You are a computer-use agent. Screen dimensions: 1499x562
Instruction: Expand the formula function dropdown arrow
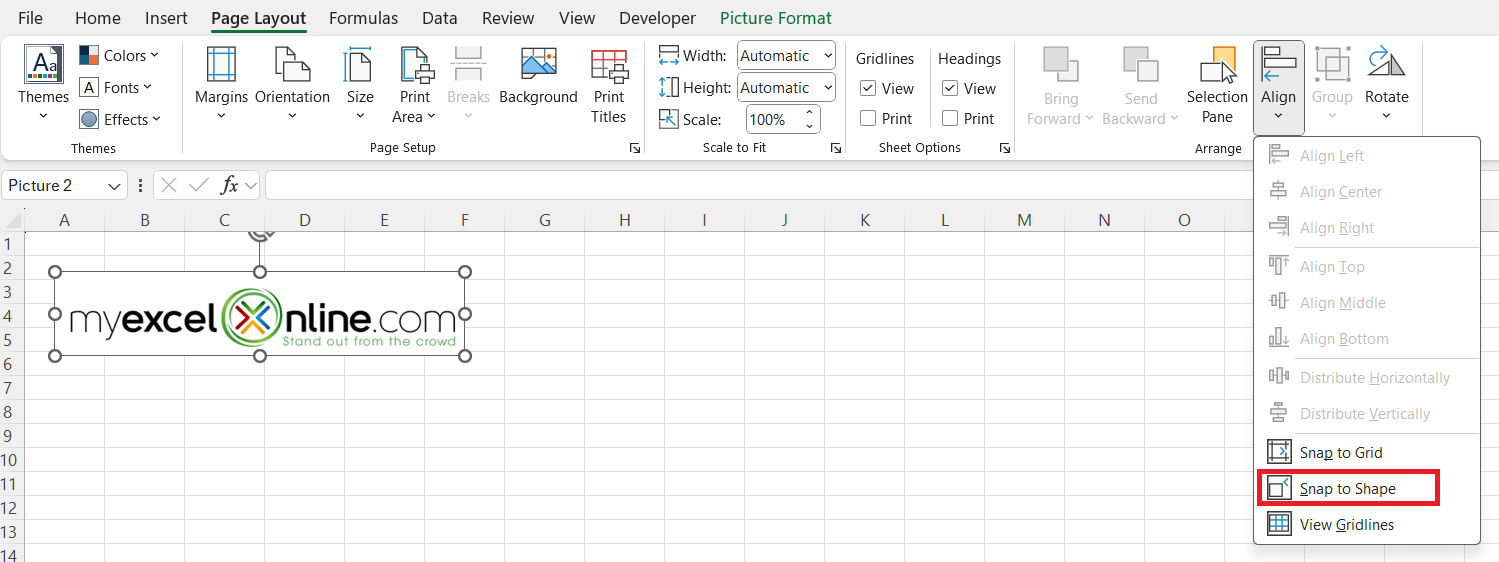pyautogui.click(x=250, y=186)
